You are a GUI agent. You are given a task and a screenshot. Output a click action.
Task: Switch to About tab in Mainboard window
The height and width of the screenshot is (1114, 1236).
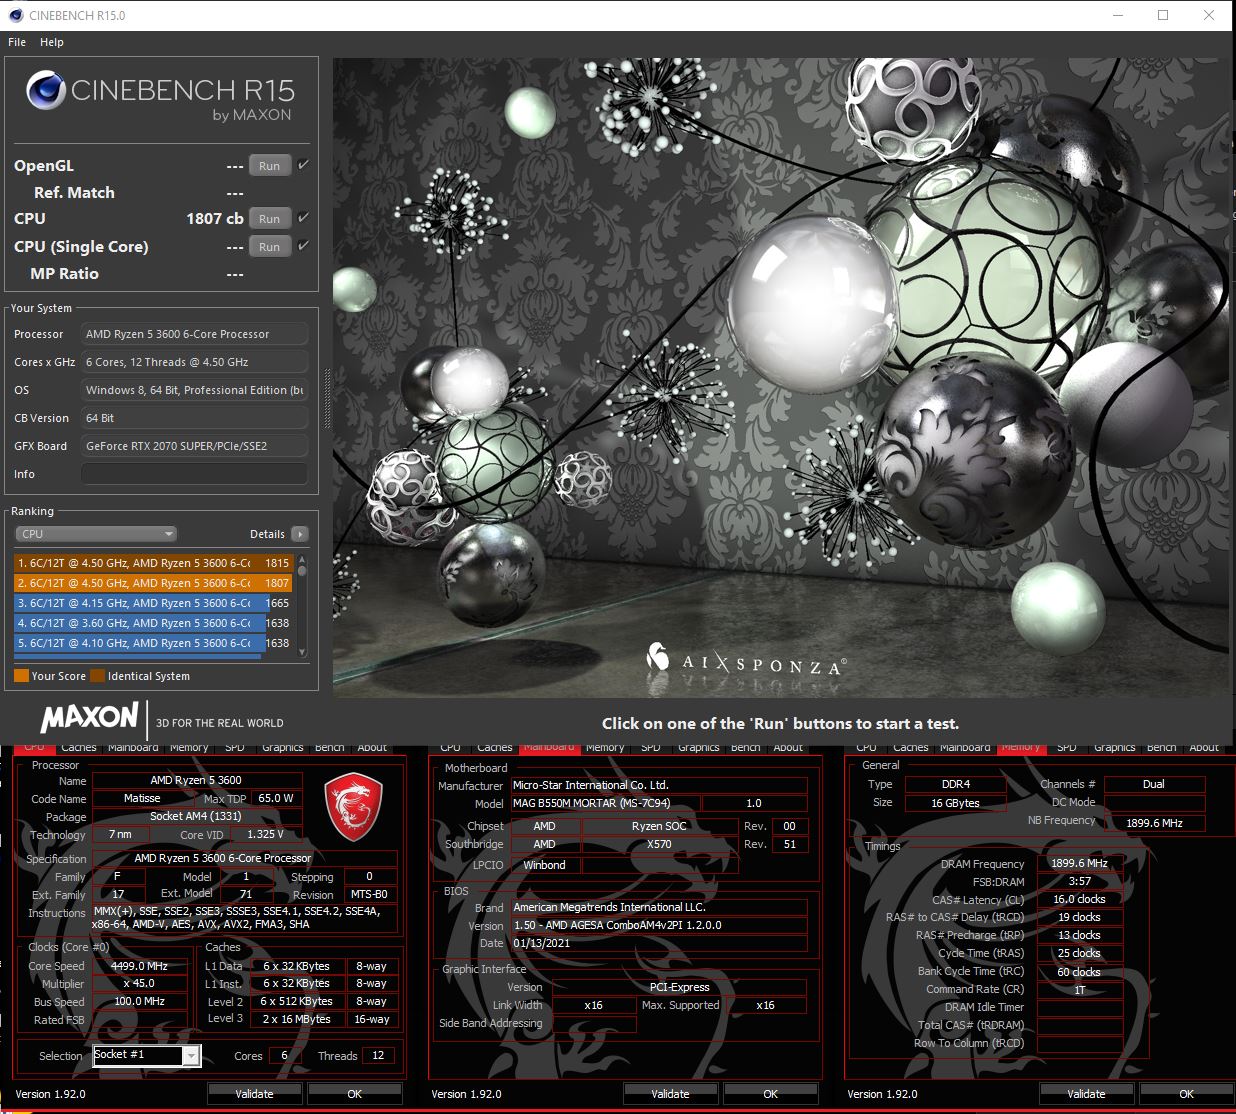(x=788, y=748)
